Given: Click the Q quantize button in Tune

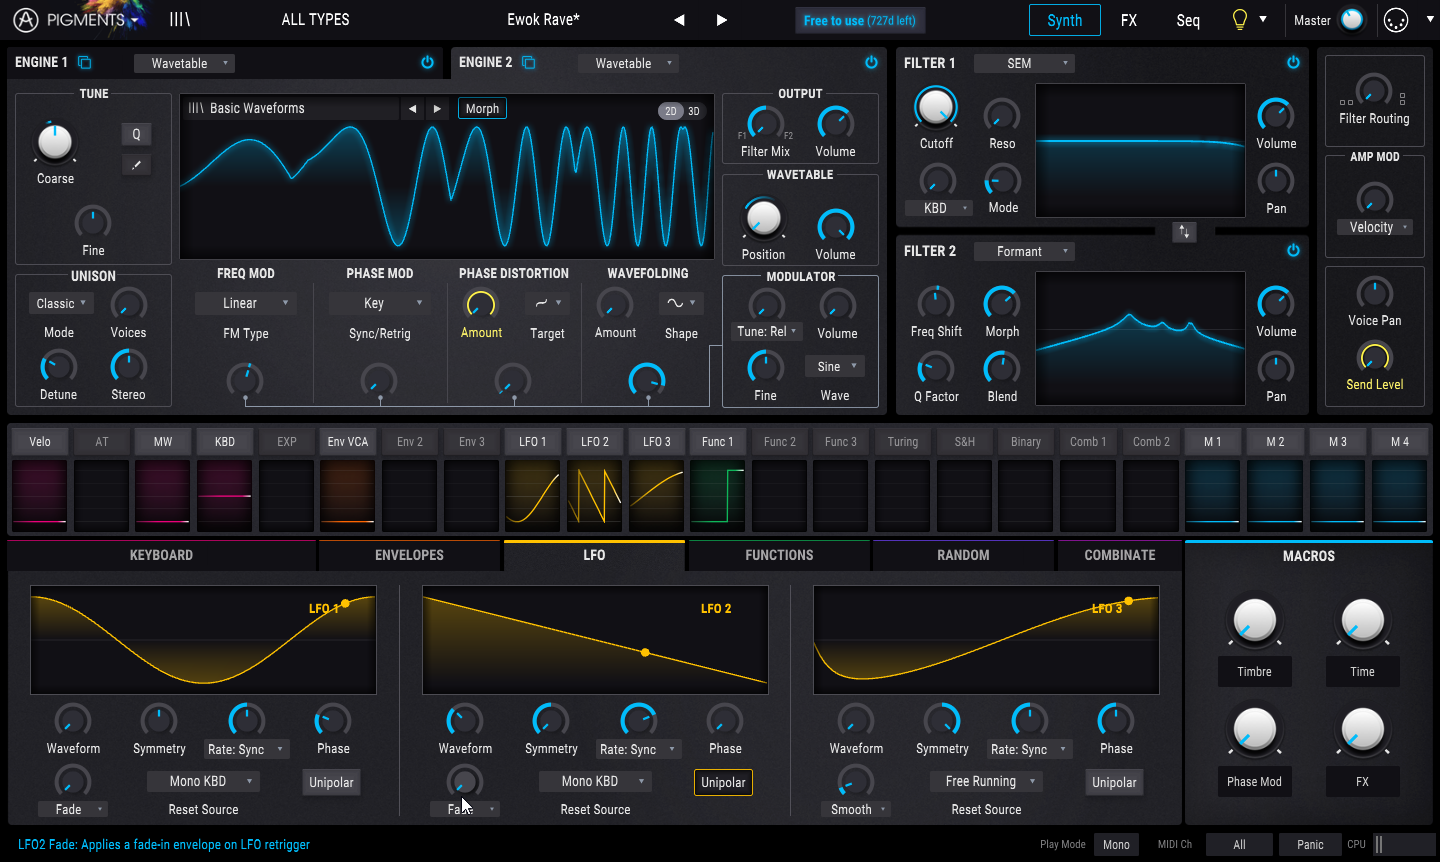Looking at the screenshot, I should coord(137,134).
